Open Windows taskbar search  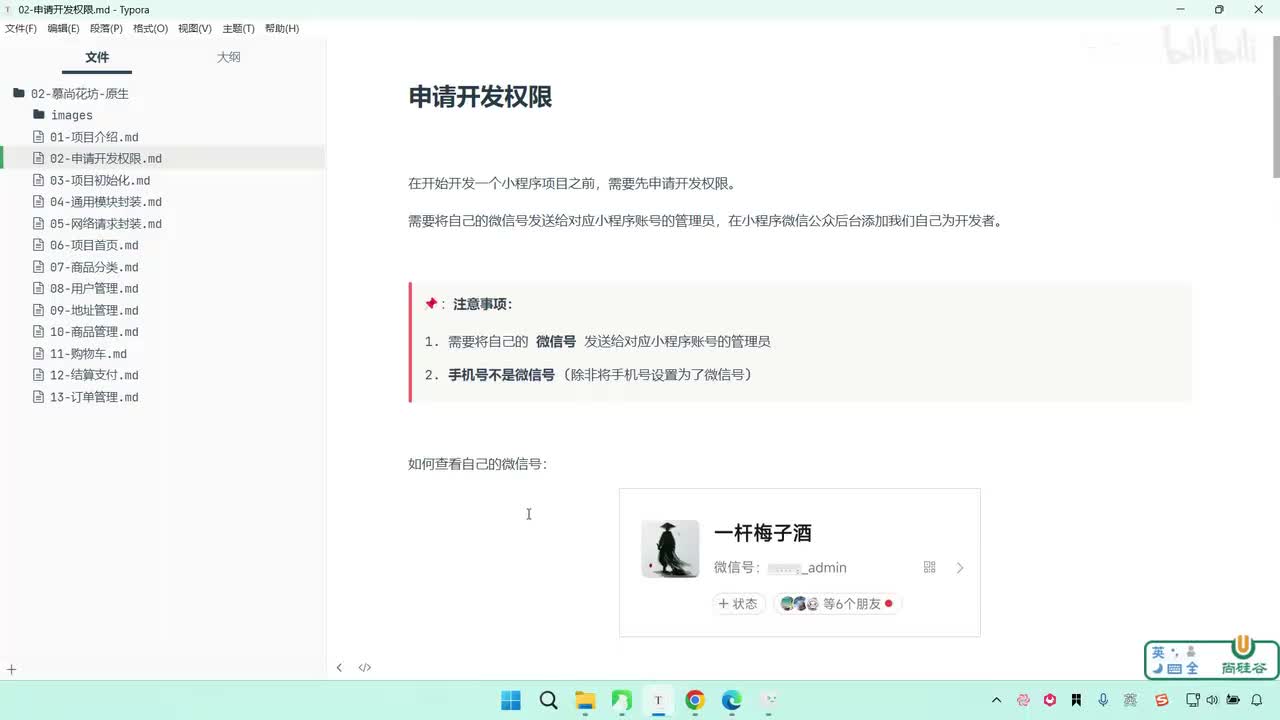(548, 700)
